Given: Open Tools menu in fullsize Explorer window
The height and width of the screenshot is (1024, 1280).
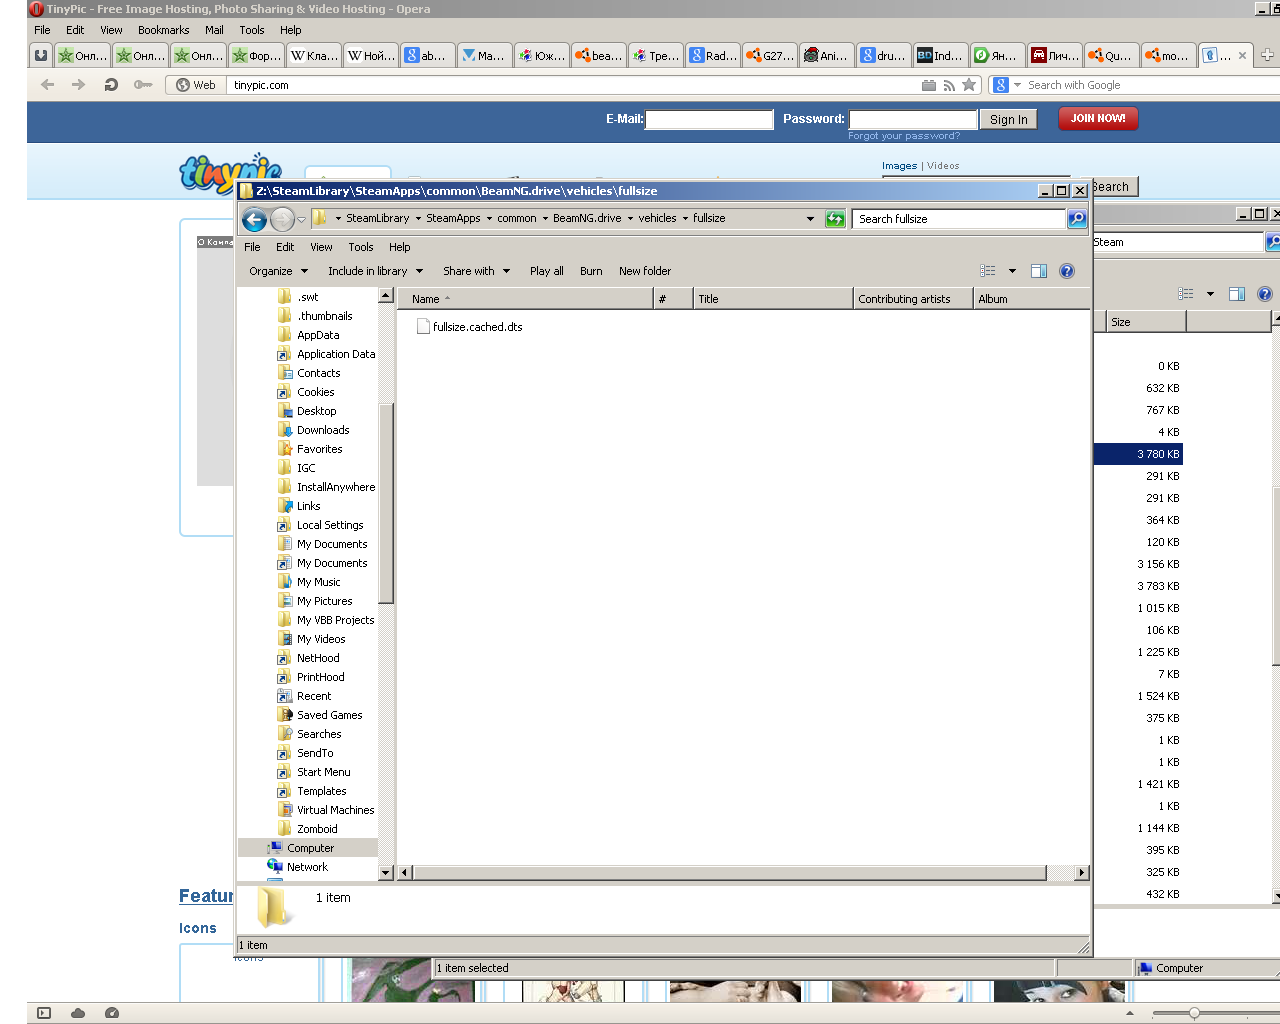Looking at the screenshot, I should tap(361, 247).
